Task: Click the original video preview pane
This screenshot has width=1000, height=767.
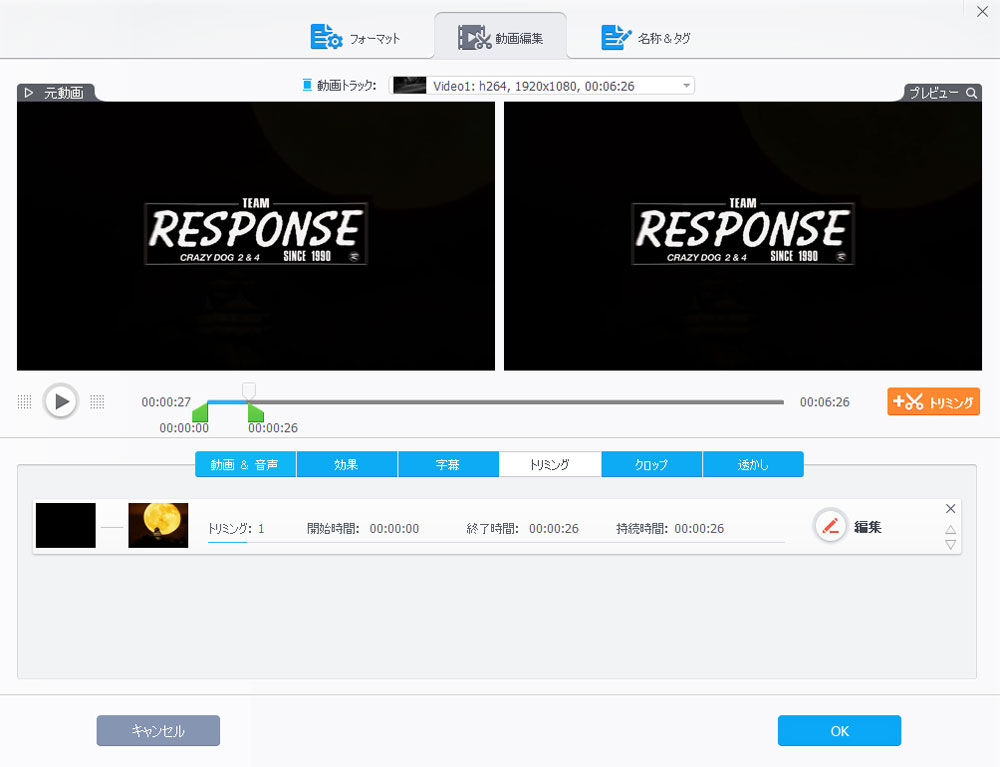Action: click(256, 236)
